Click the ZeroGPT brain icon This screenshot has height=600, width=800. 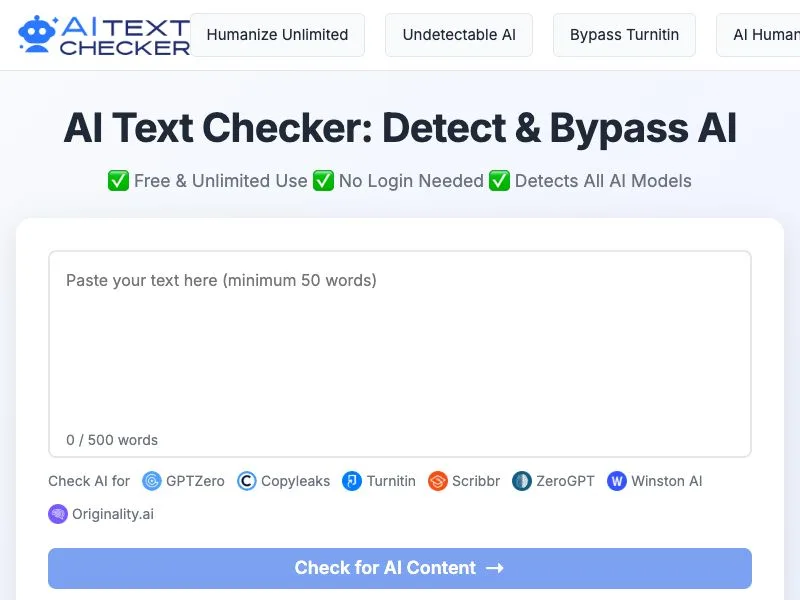[521, 481]
